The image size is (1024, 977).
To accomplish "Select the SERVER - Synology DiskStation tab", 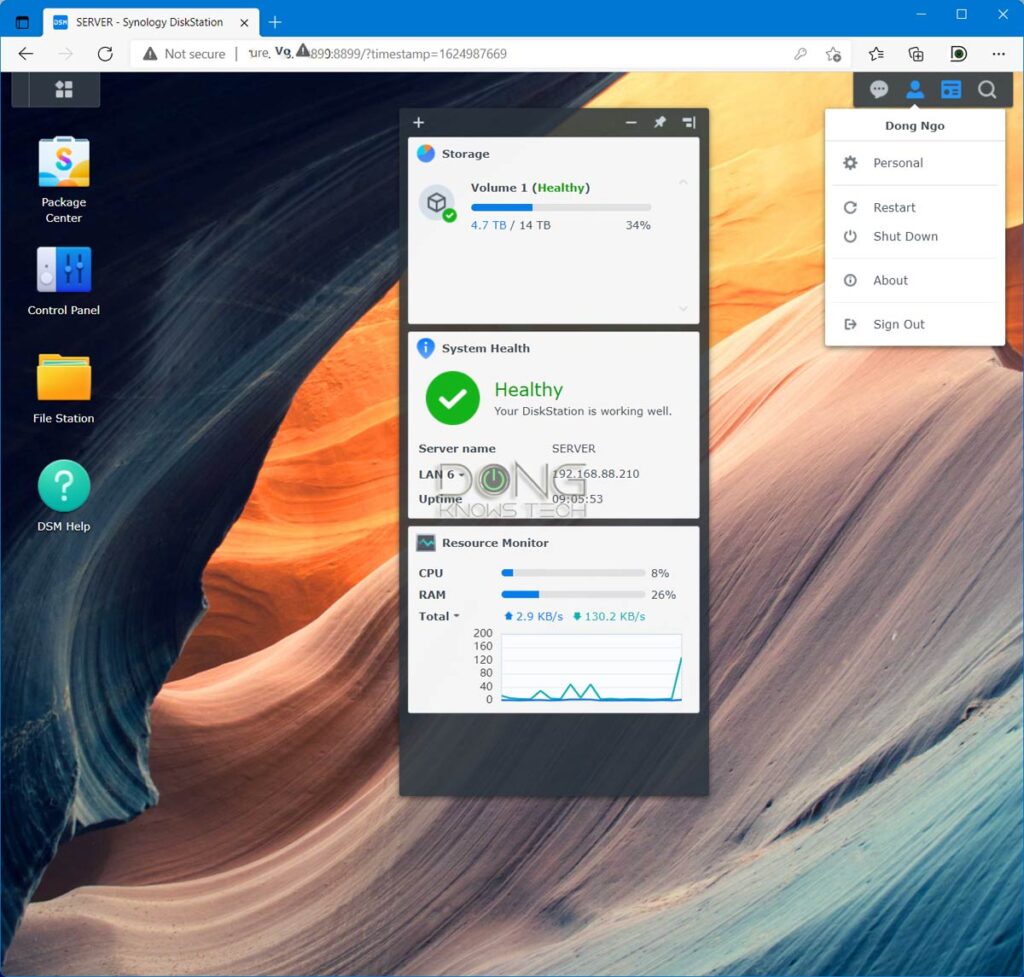I will (150, 22).
